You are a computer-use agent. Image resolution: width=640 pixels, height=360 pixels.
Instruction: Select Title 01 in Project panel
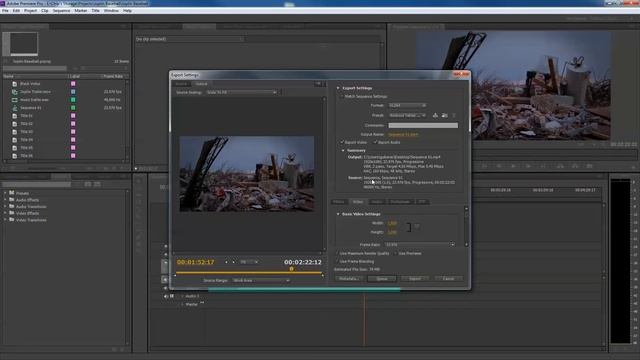coord(26,116)
